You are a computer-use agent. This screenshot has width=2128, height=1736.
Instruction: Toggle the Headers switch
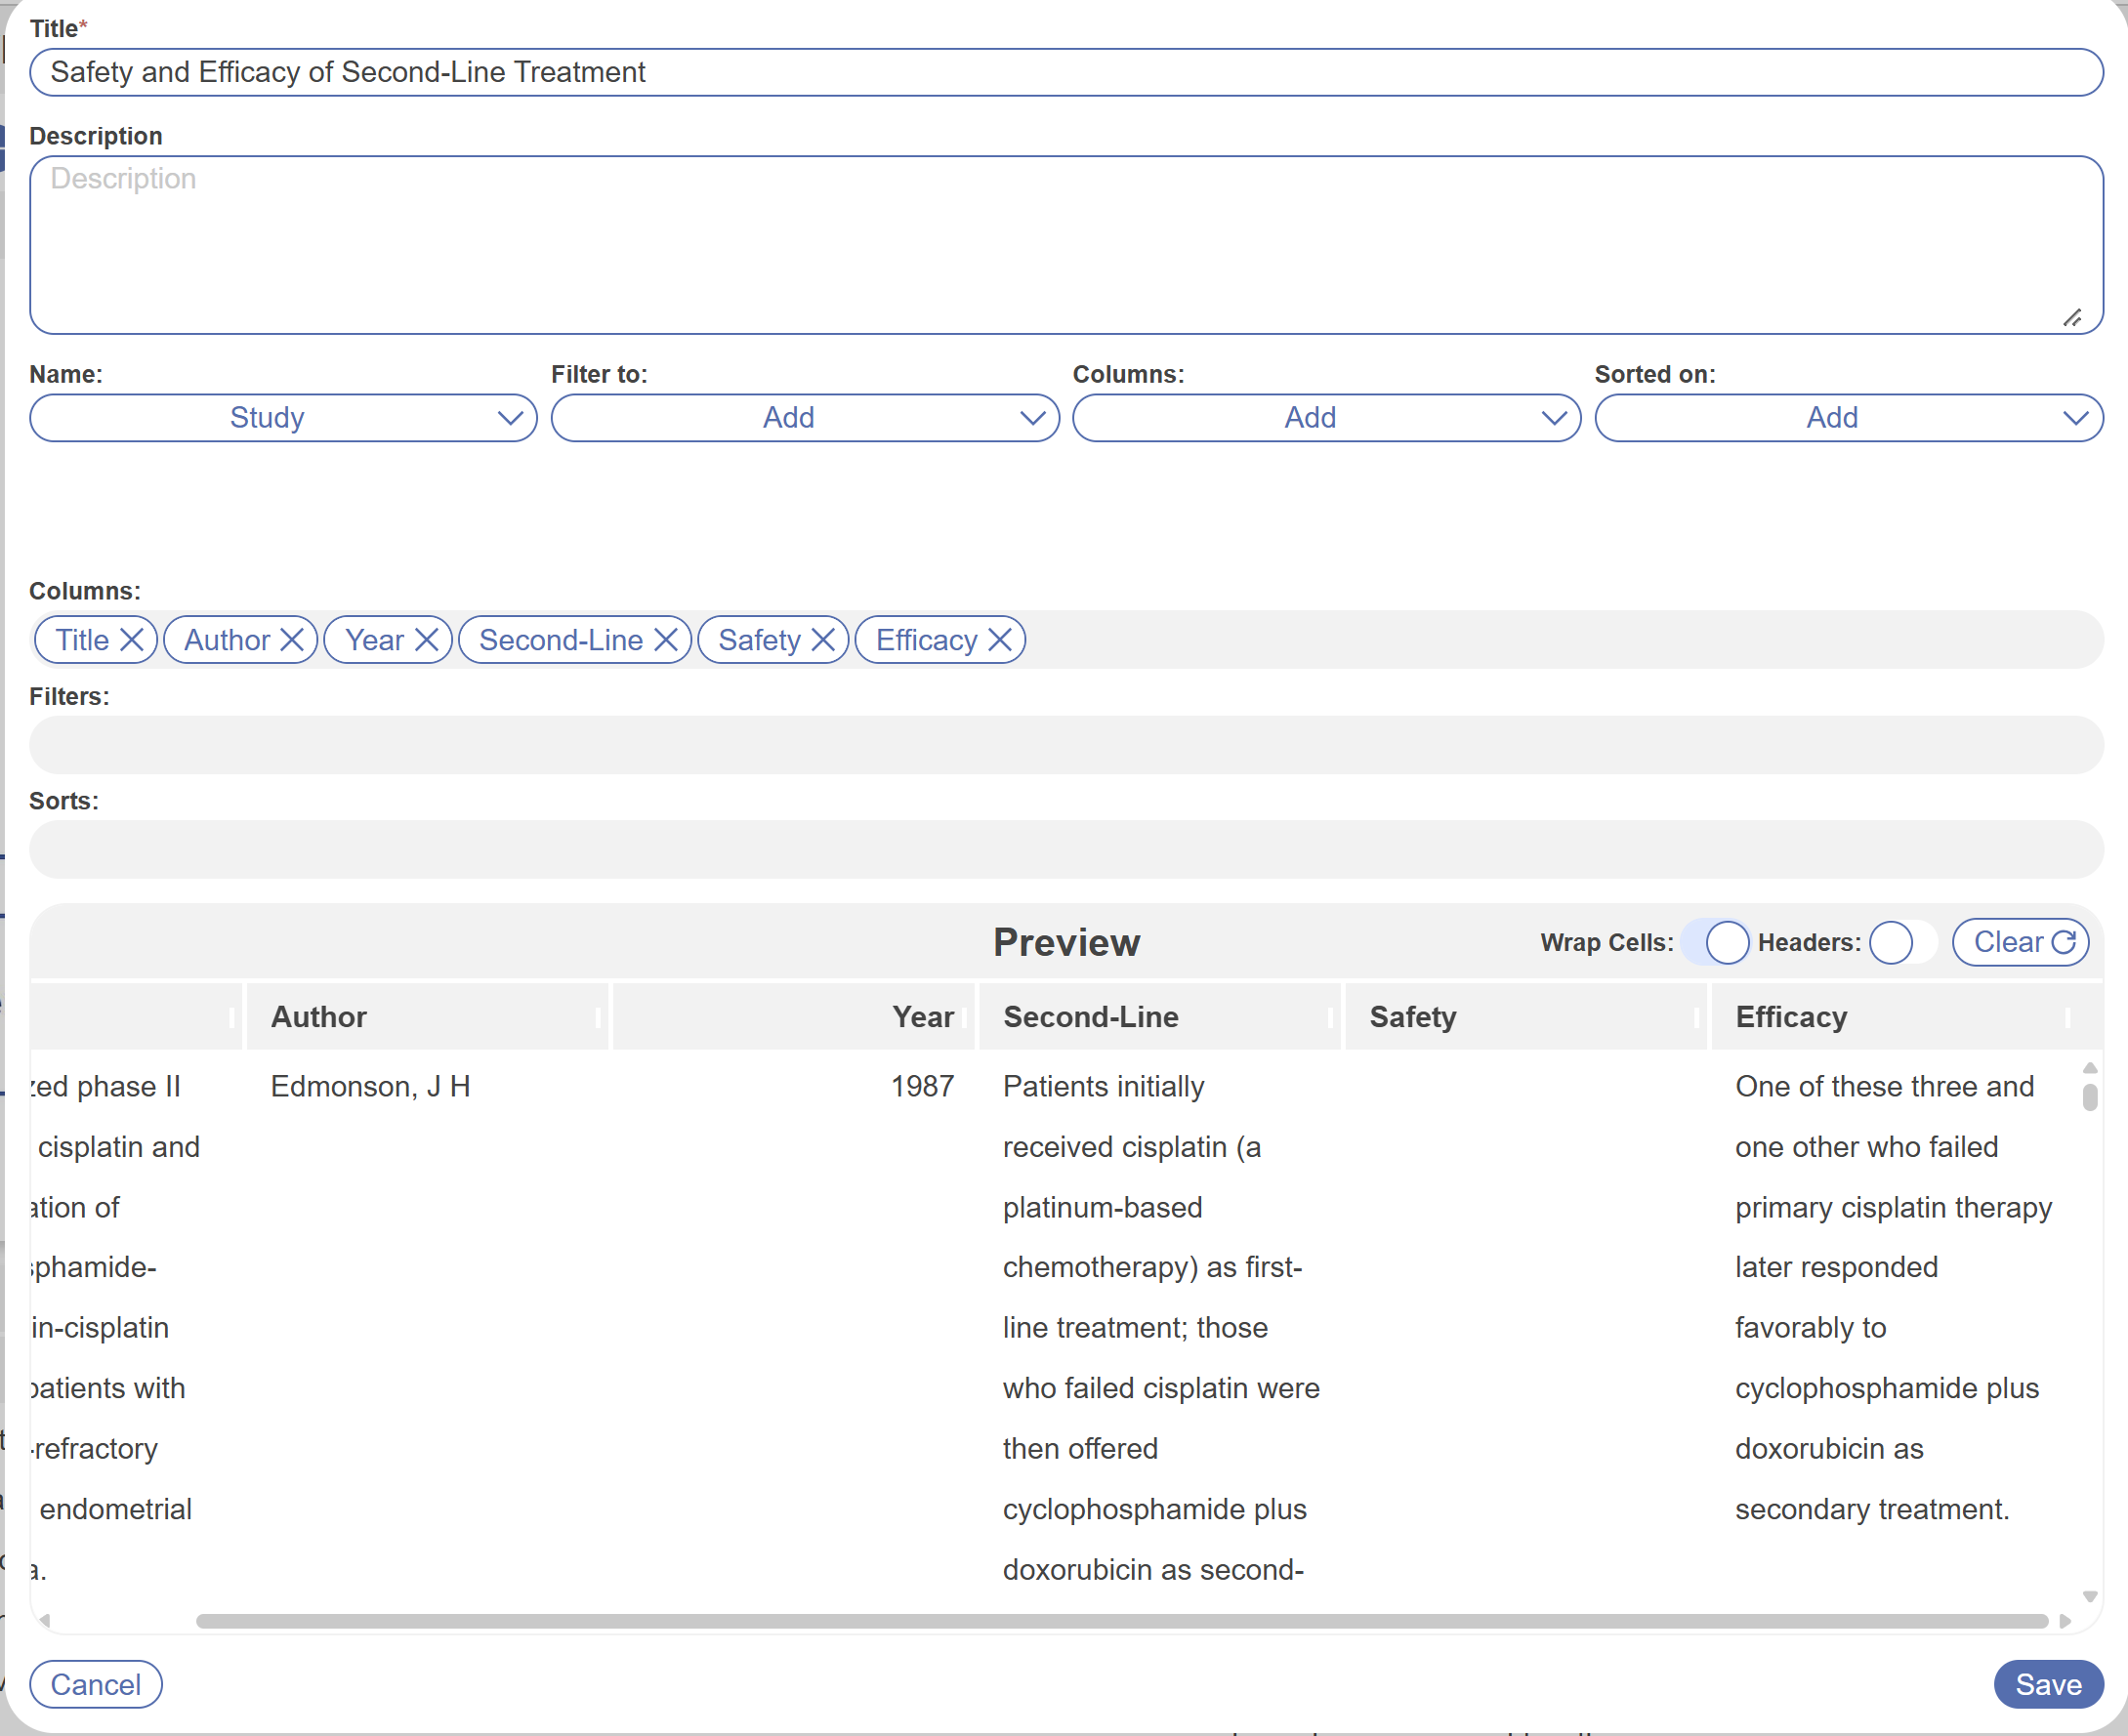(1902, 942)
